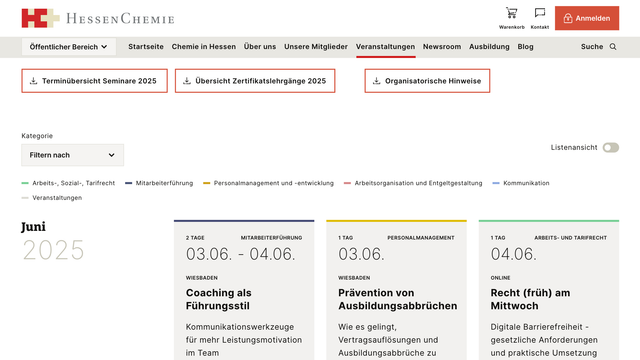Download Terminübersicht Seminare 2025
The image size is (640, 360).
[x=94, y=81]
